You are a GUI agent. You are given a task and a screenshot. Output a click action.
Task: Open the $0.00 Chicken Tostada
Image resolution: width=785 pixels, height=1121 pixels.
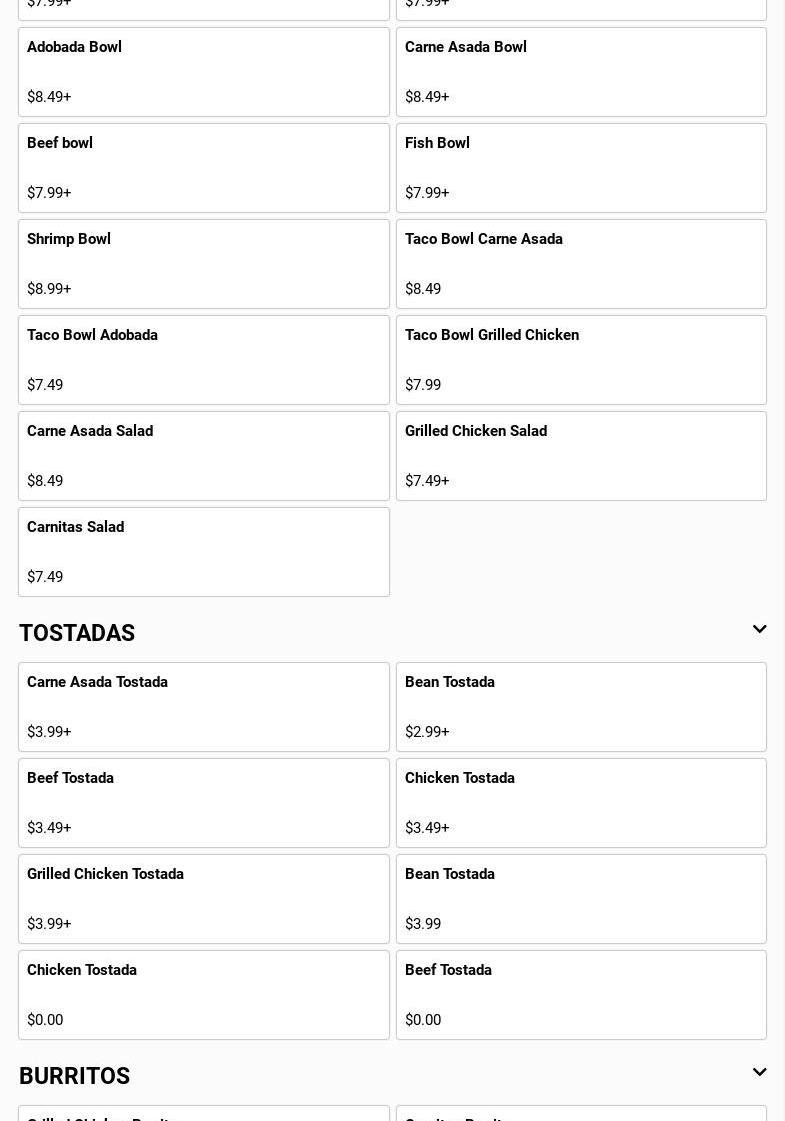point(203,995)
